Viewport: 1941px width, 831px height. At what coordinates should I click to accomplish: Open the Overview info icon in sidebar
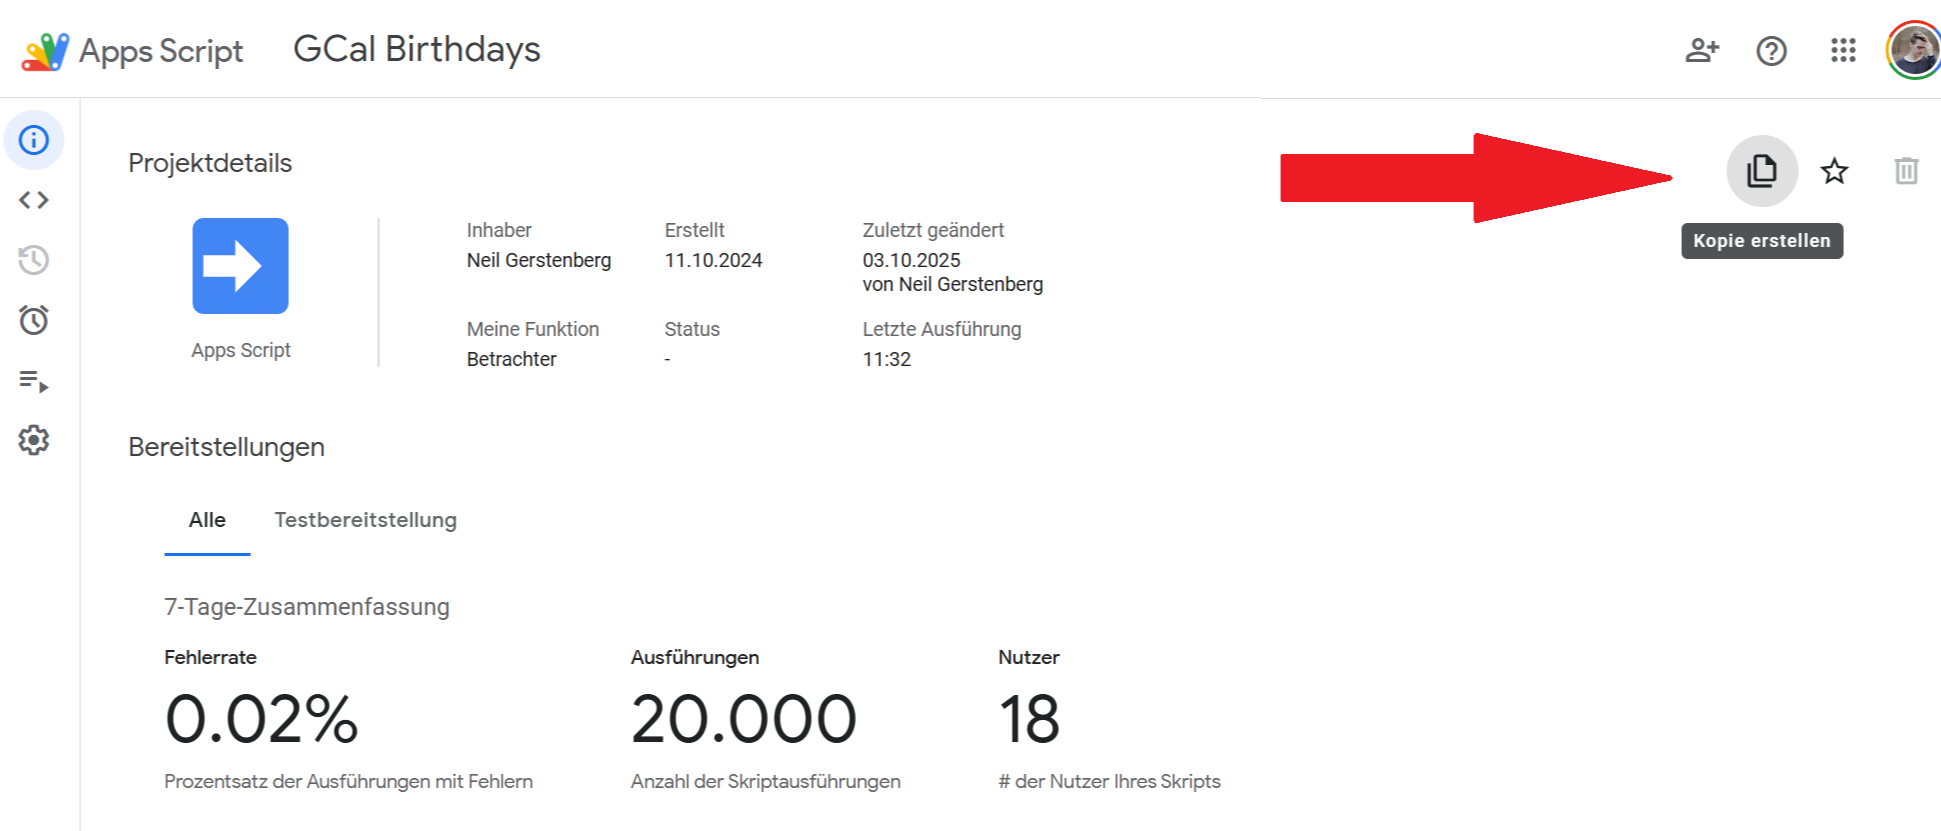[x=34, y=140]
